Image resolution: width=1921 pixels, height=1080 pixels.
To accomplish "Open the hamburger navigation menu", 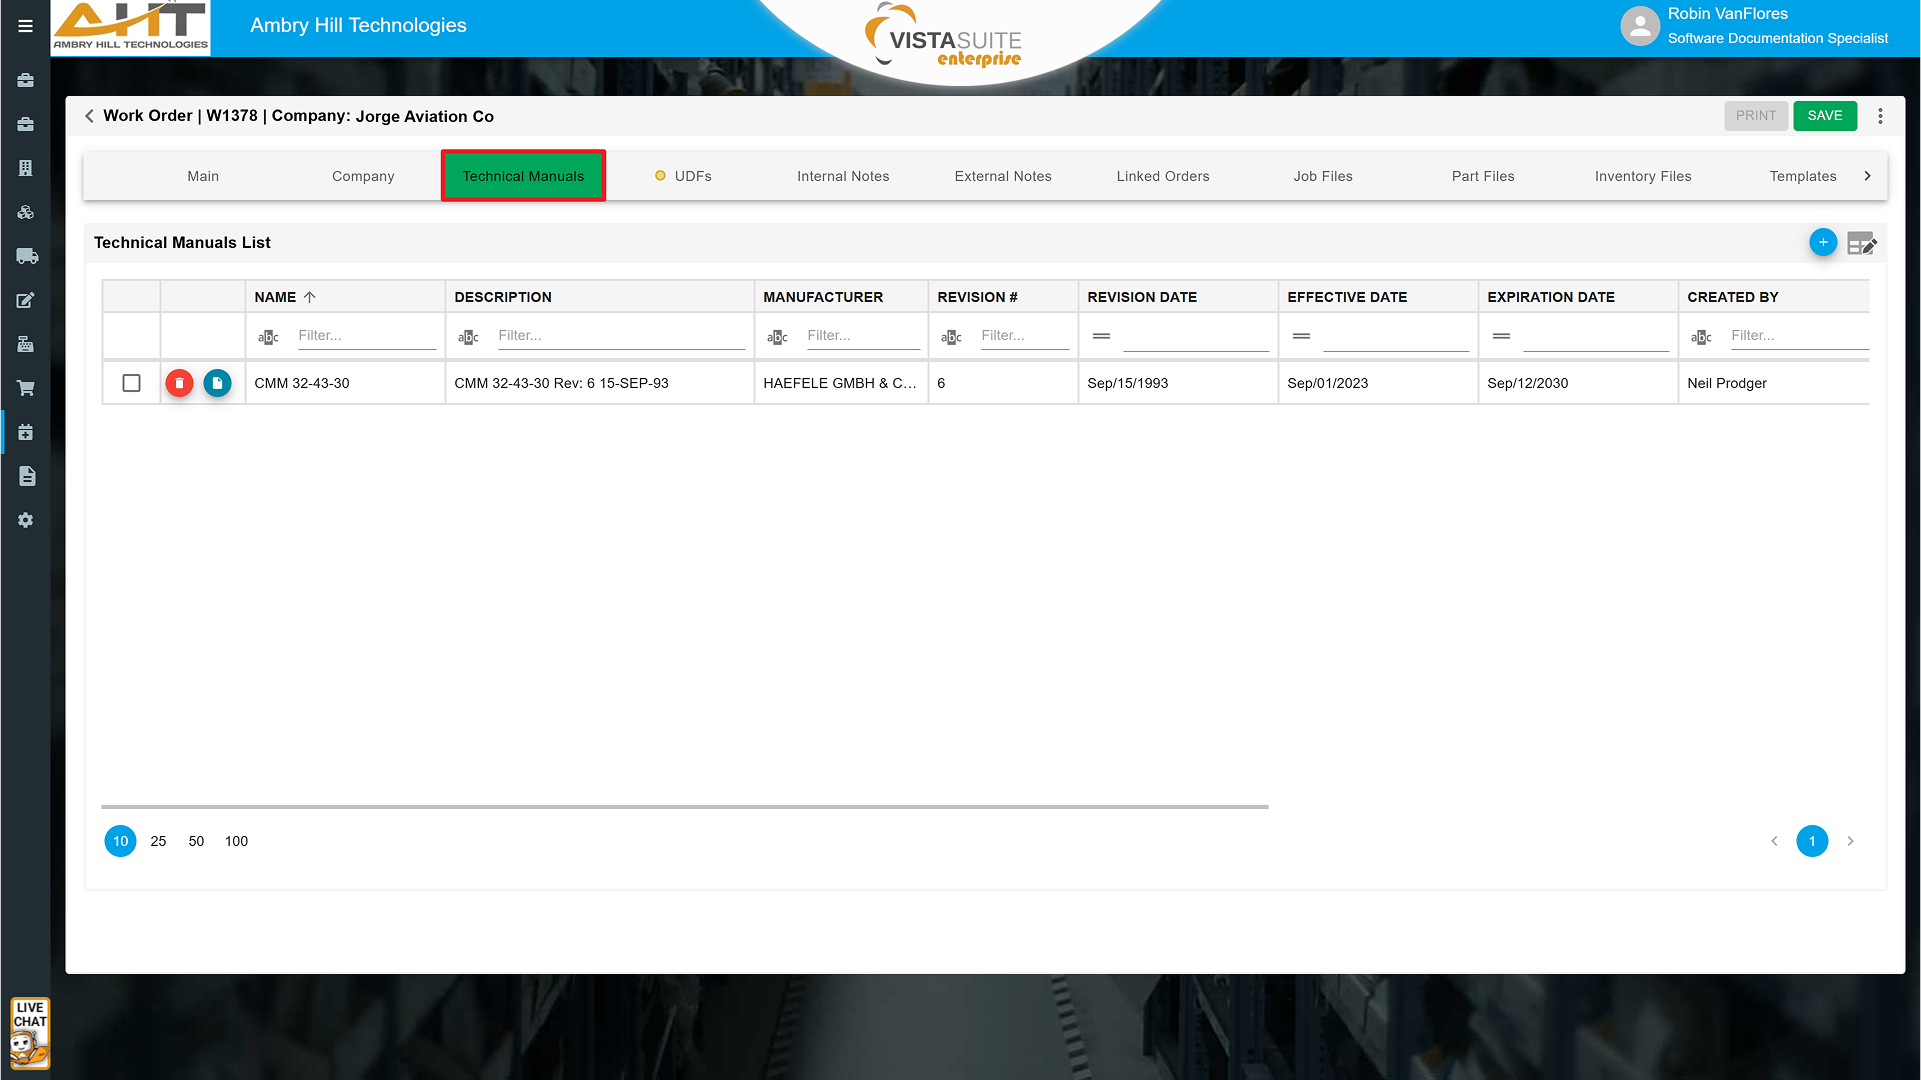I will (x=25, y=26).
